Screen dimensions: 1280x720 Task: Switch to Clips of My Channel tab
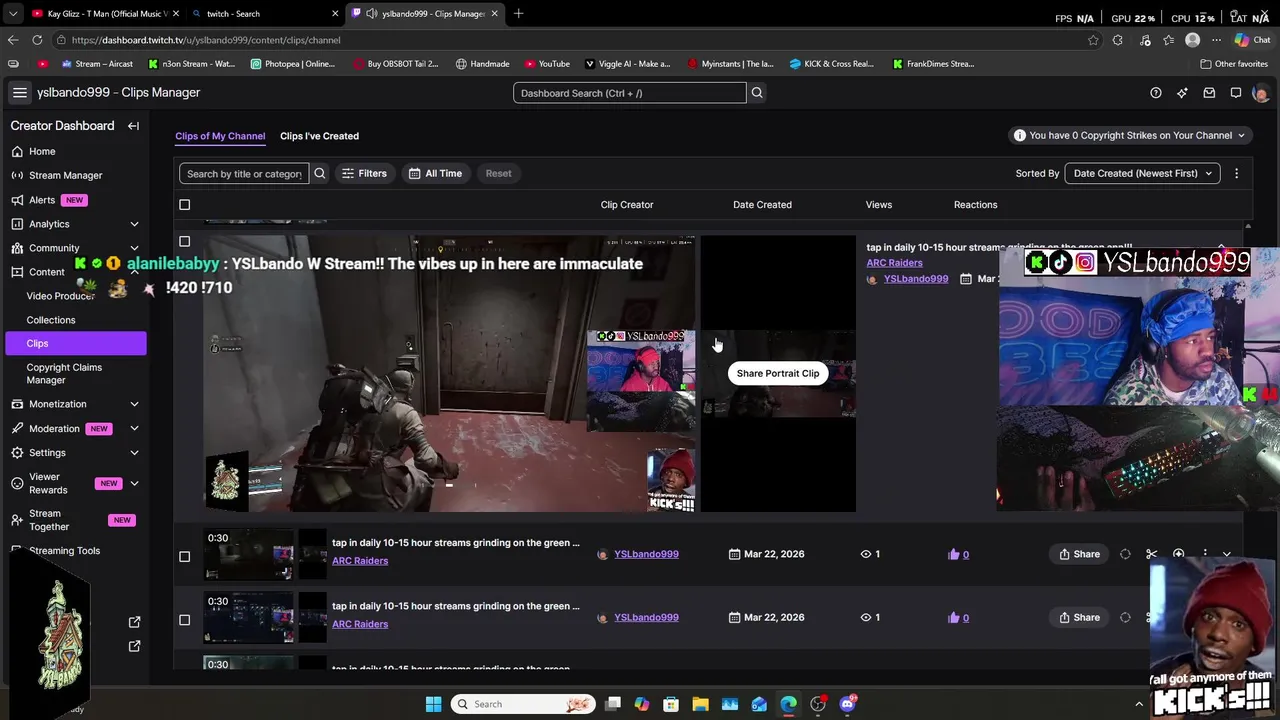[x=220, y=136]
